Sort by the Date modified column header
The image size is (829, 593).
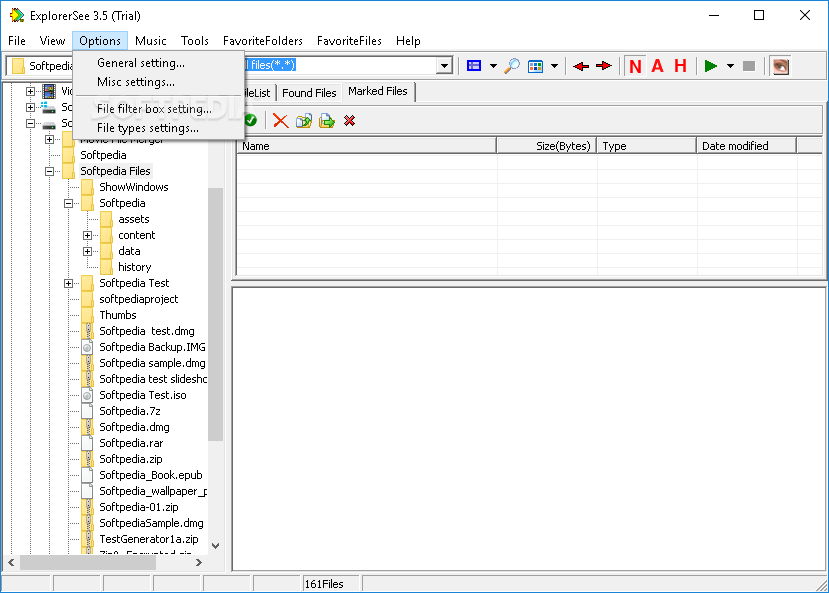coord(747,146)
